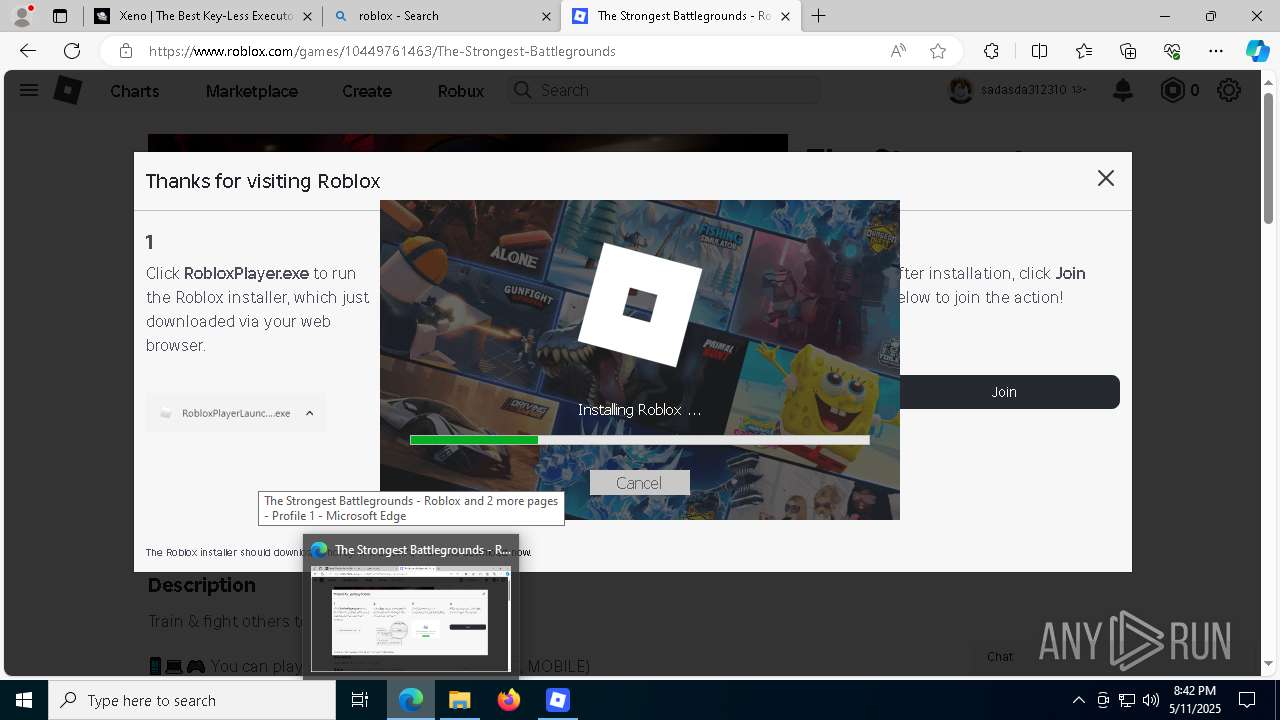The height and width of the screenshot is (720, 1280).
Task: Click the Join button
Action: pyautogui.click(x=1004, y=392)
